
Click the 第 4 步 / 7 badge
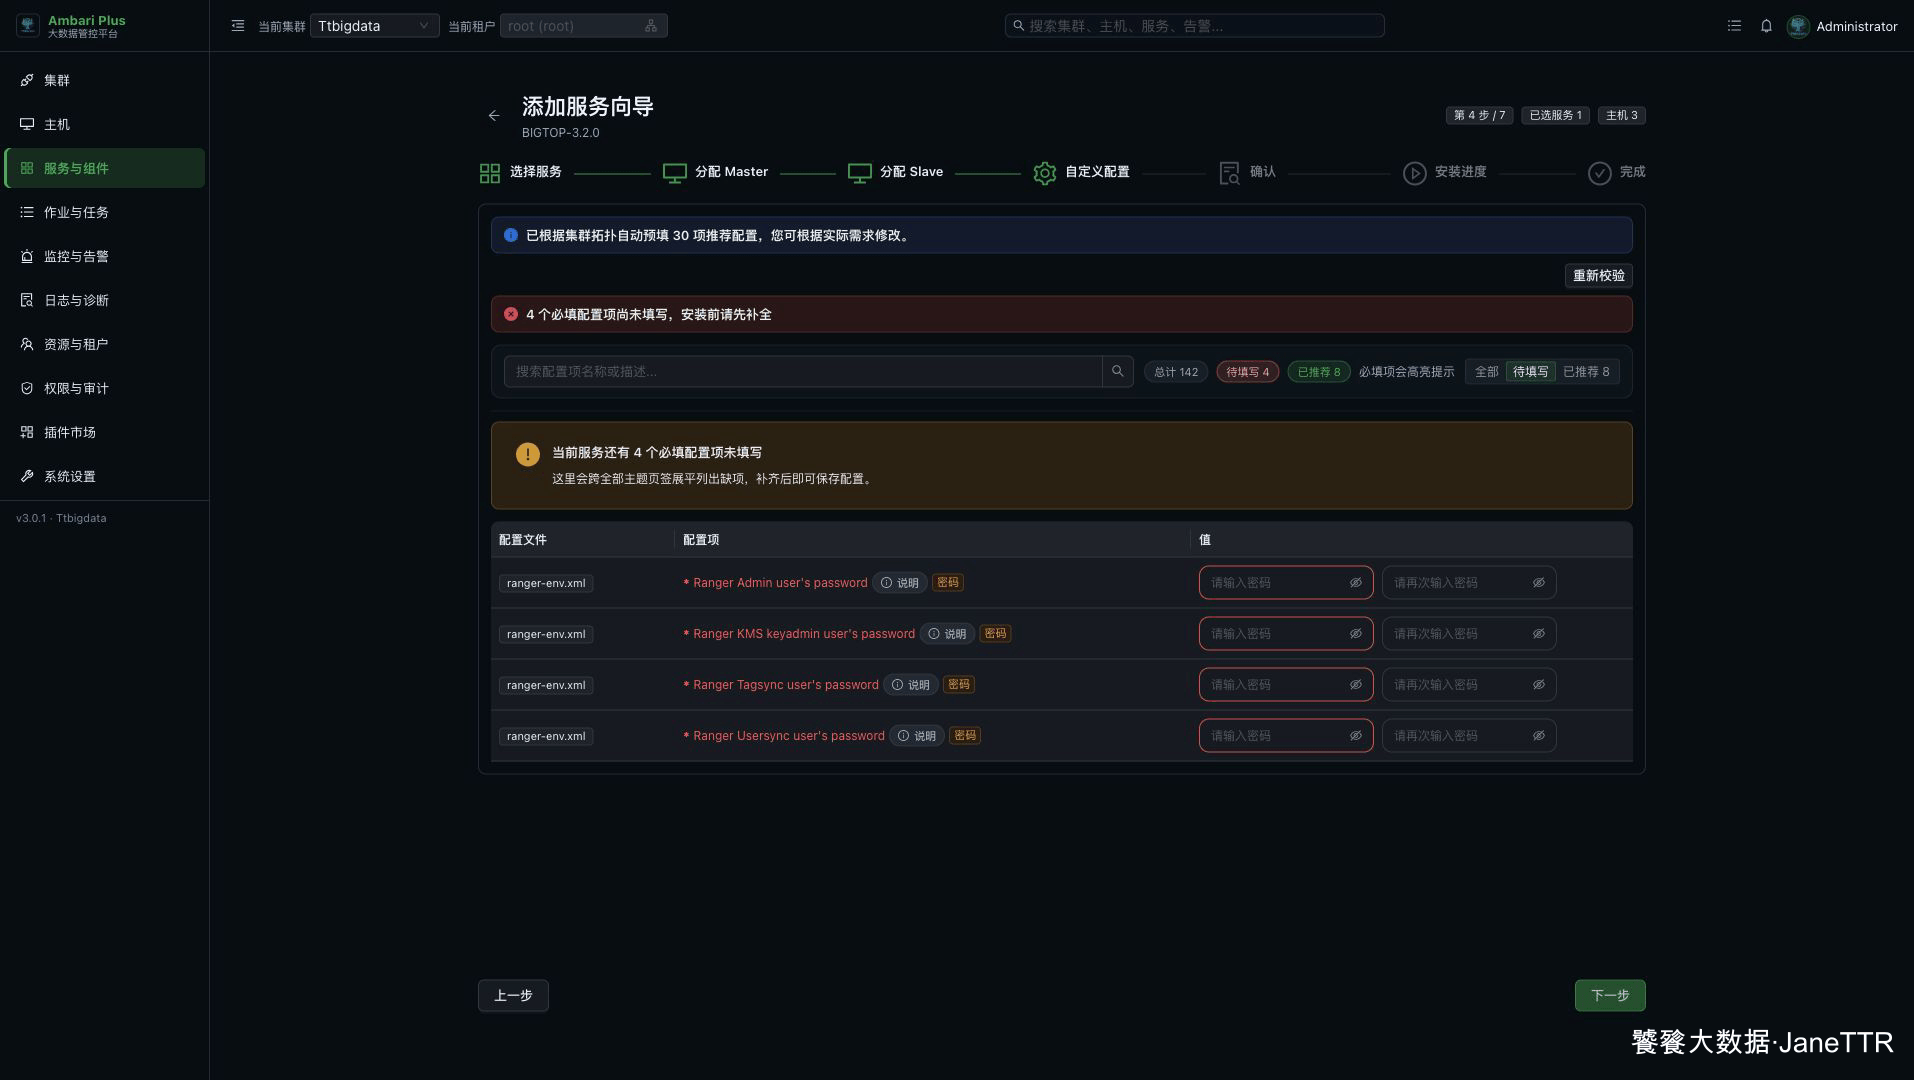pos(1479,116)
